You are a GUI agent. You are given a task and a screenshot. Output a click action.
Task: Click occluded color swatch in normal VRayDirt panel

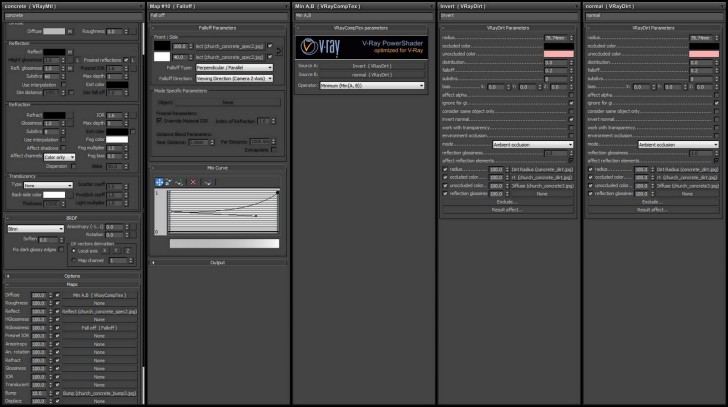coord(704,46)
